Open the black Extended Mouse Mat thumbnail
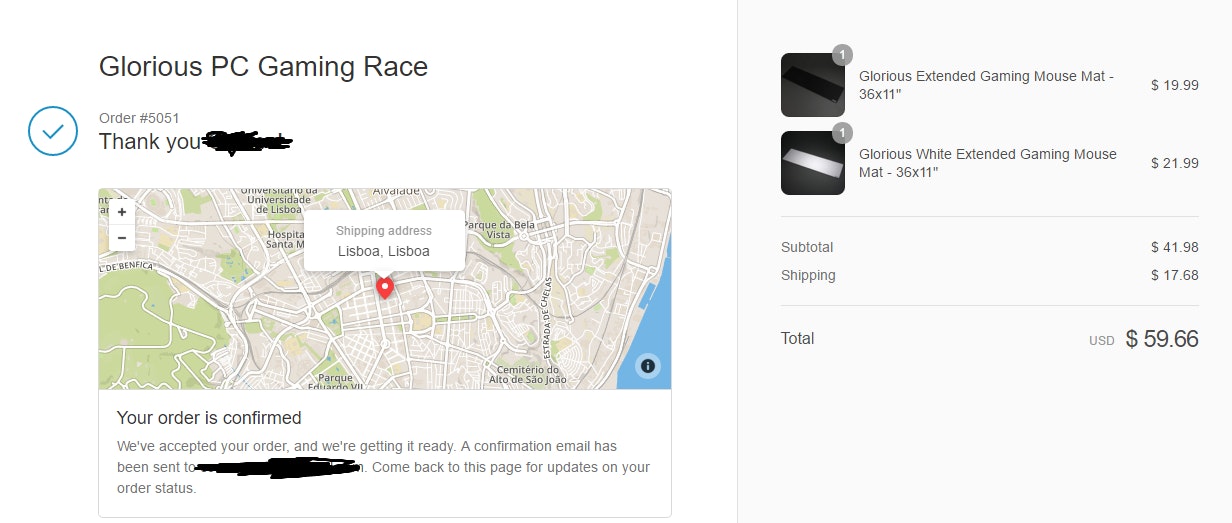The image size is (1232, 523). pos(812,85)
